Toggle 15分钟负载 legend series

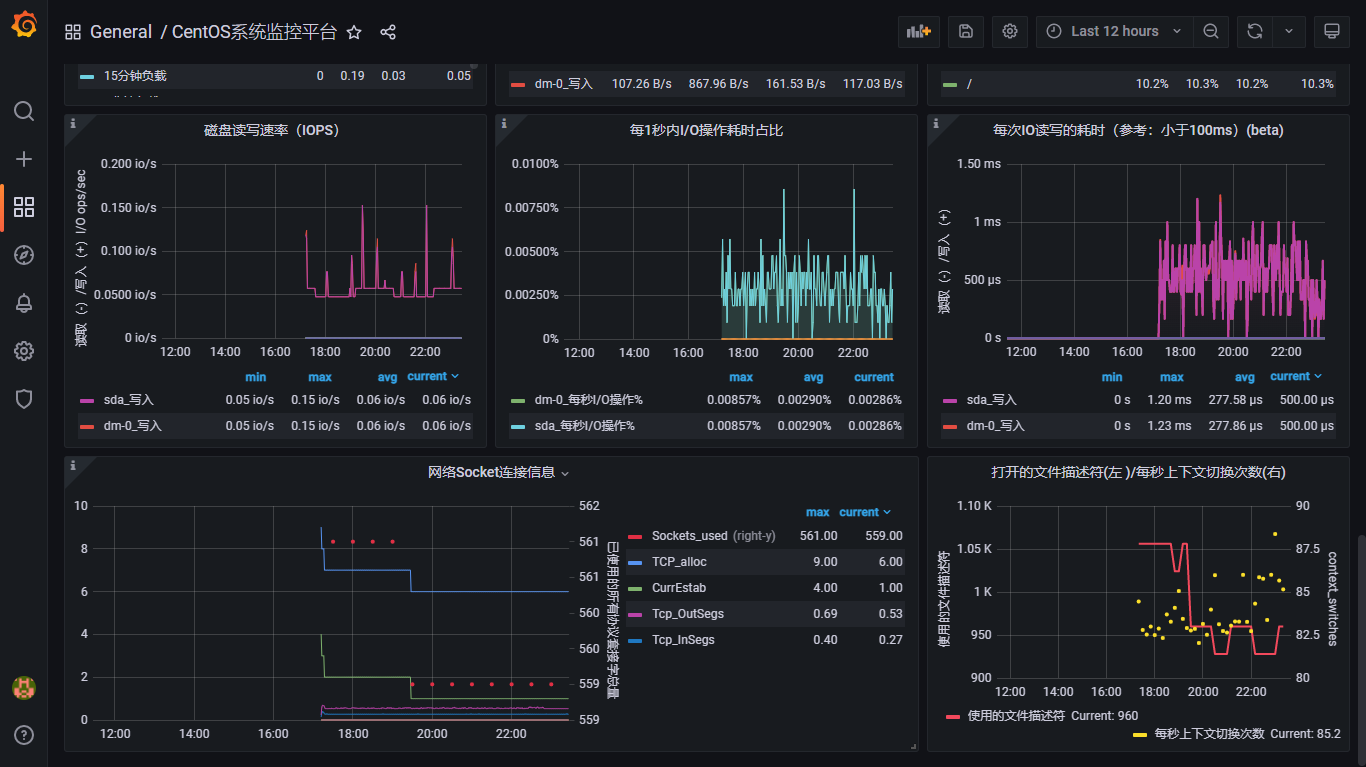pyautogui.click(x=135, y=76)
